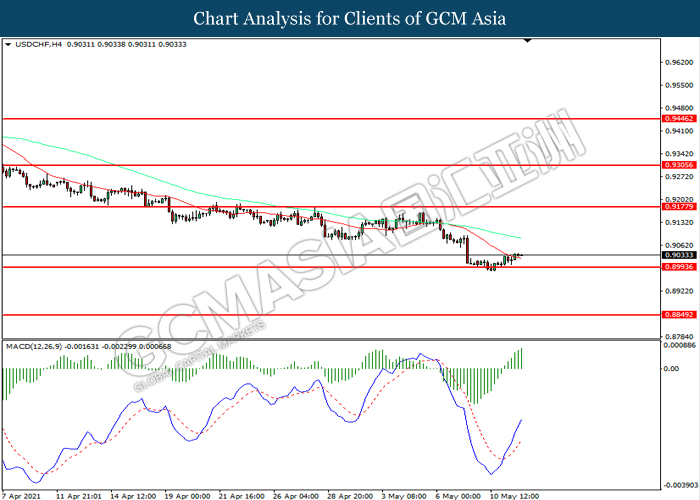Click the 11 Apr 21:01 time label
Image resolution: width=700 pixels, height=500 pixels.
pos(79,496)
